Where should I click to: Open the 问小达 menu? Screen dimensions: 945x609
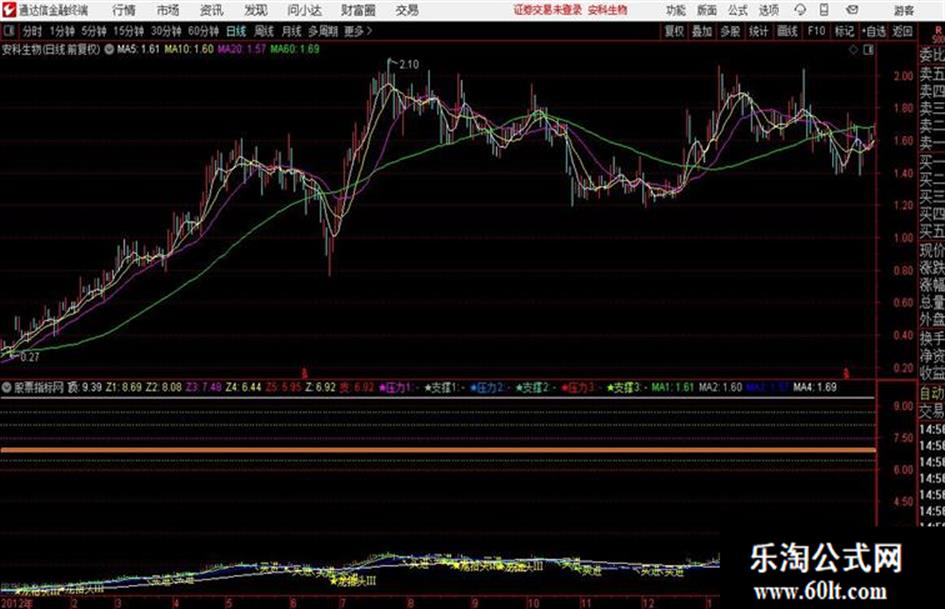pyautogui.click(x=304, y=10)
